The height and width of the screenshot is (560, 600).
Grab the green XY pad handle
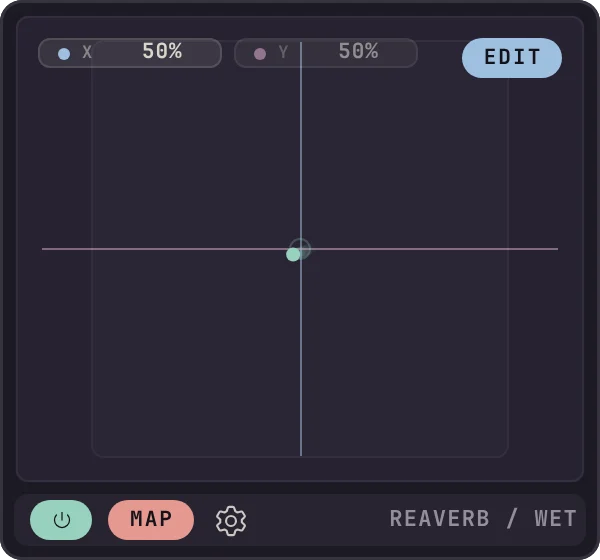293,255
